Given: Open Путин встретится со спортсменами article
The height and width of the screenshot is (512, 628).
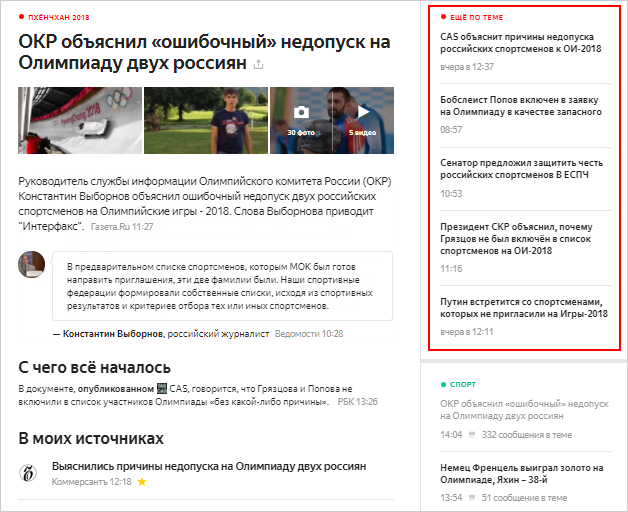Looking at the screenshot, I should click(x=524, y=308).
